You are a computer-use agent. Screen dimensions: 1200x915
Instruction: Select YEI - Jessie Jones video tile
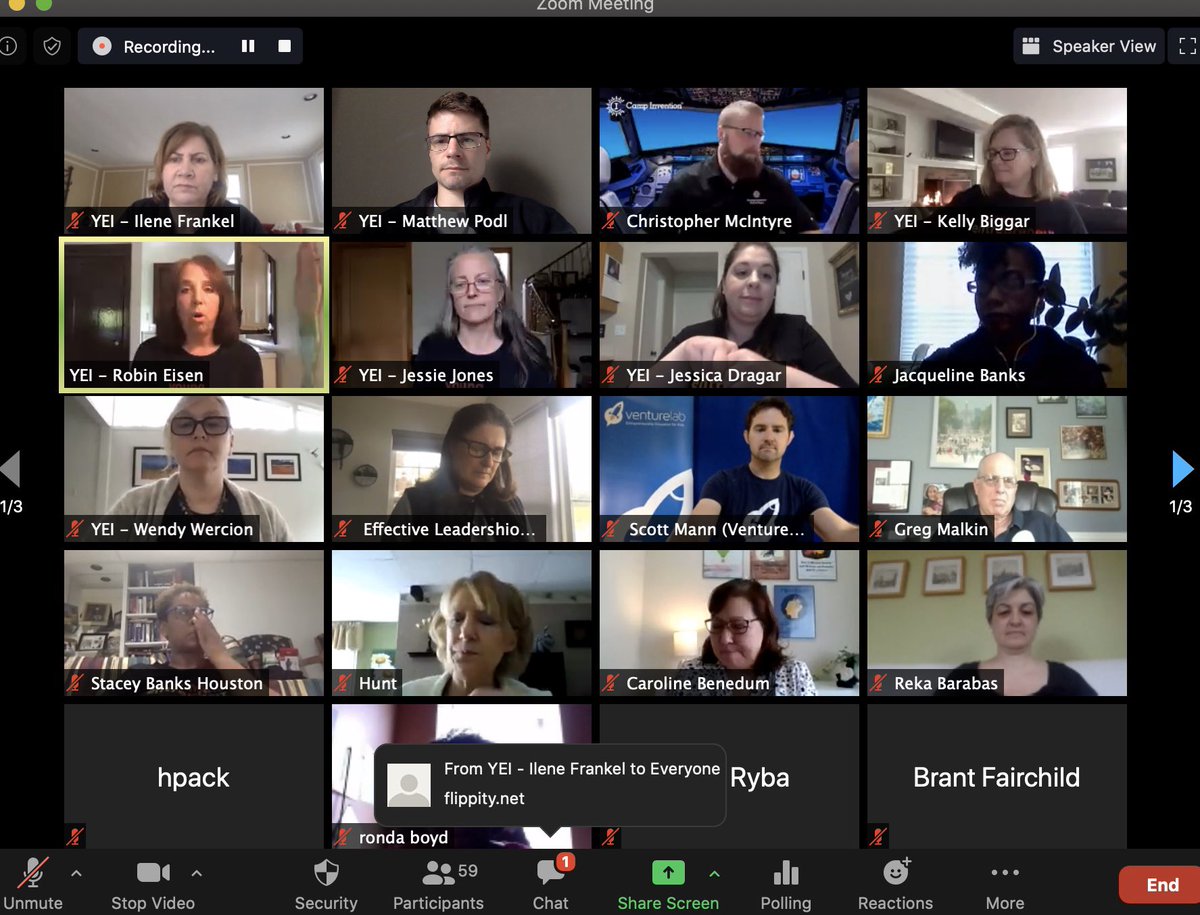click(x=462, y=315)
